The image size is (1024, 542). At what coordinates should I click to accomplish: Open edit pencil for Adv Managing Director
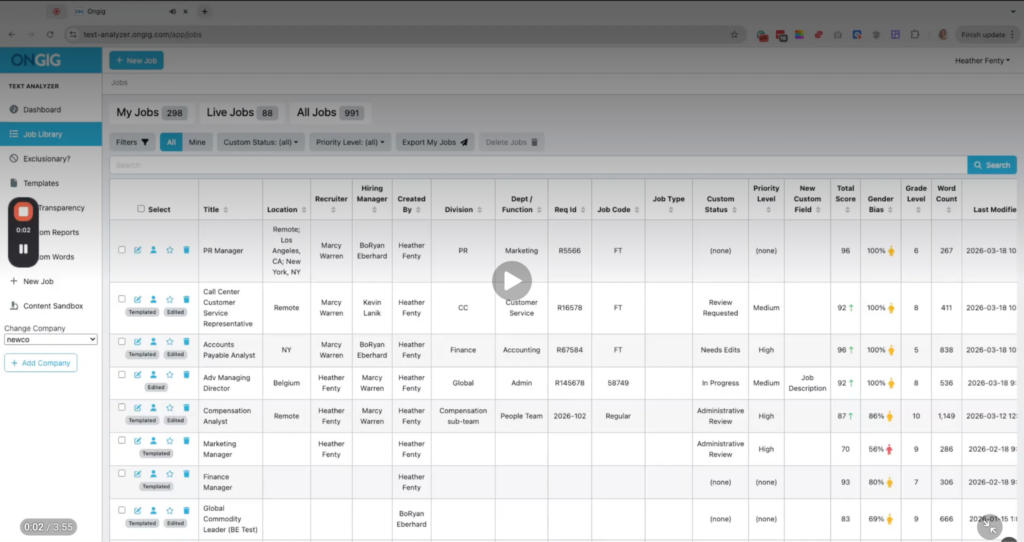coord(137,375)
